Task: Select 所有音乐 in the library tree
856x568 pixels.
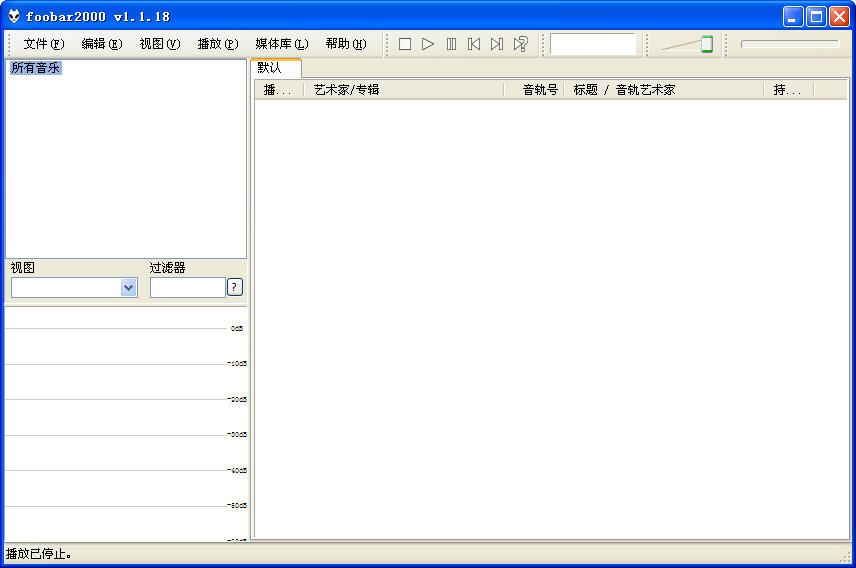Action: pyautogui.click(x=35, y=68)
